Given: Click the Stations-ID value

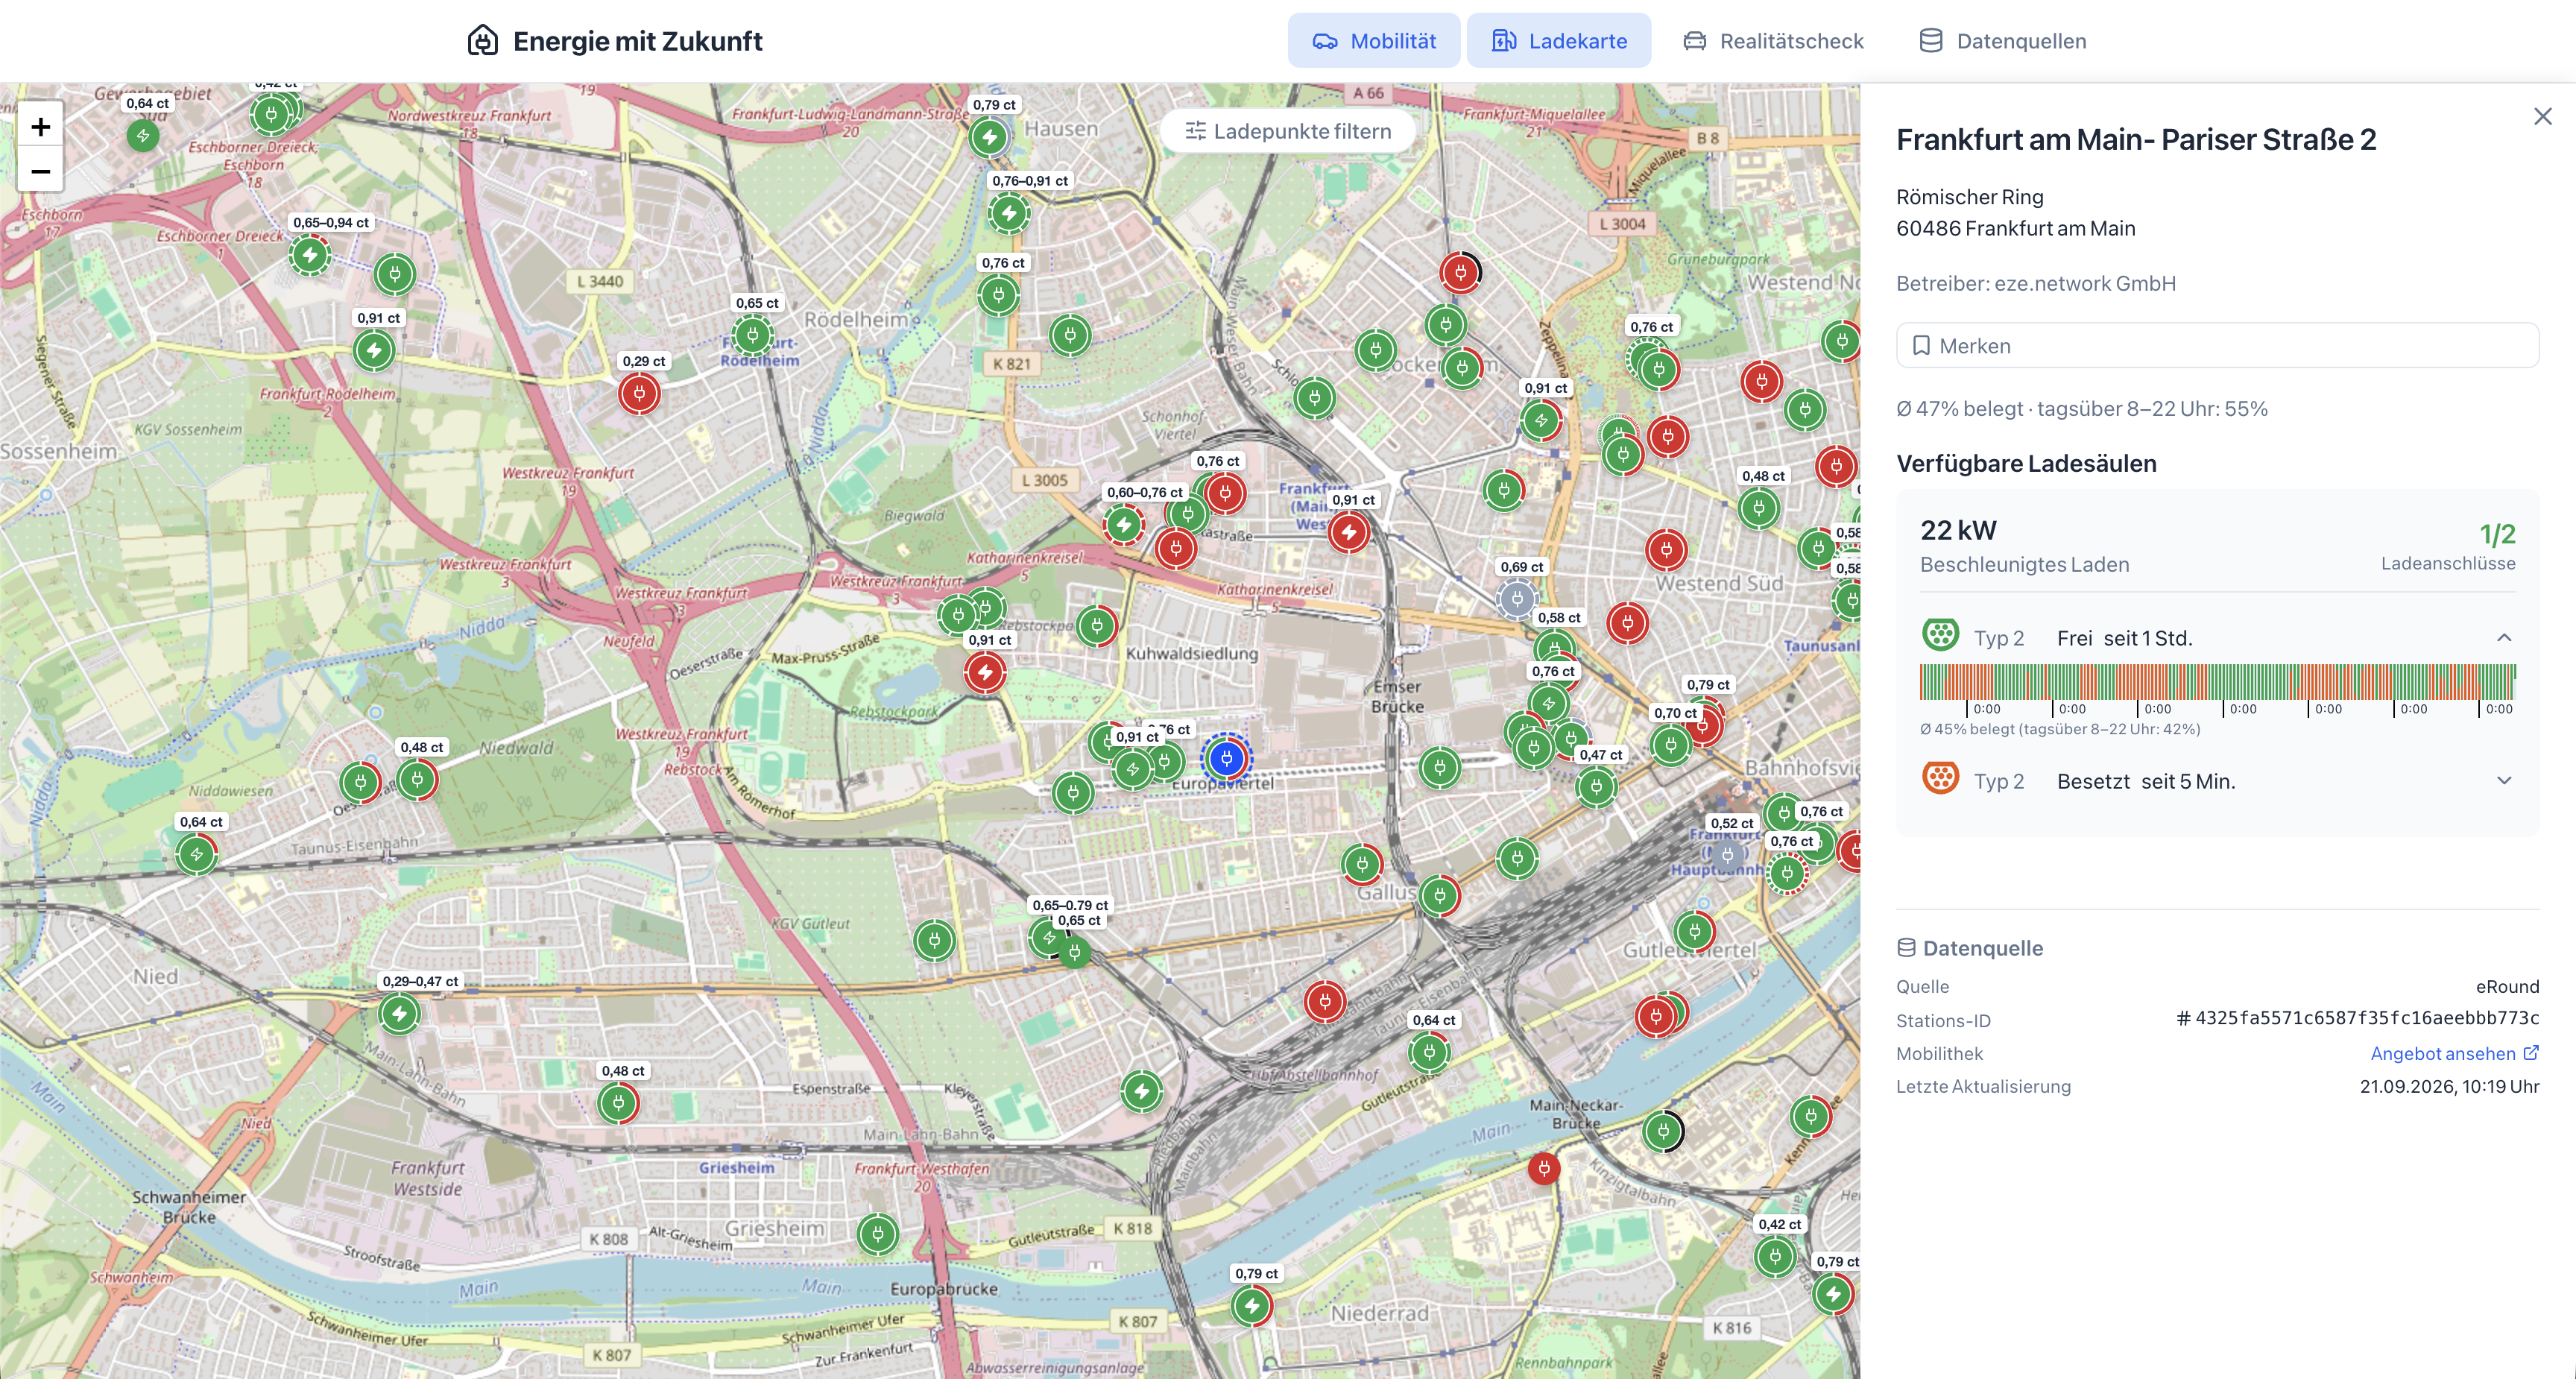Looking at the screenshot, I should pyautogui.click(x=2357, y=1019).
